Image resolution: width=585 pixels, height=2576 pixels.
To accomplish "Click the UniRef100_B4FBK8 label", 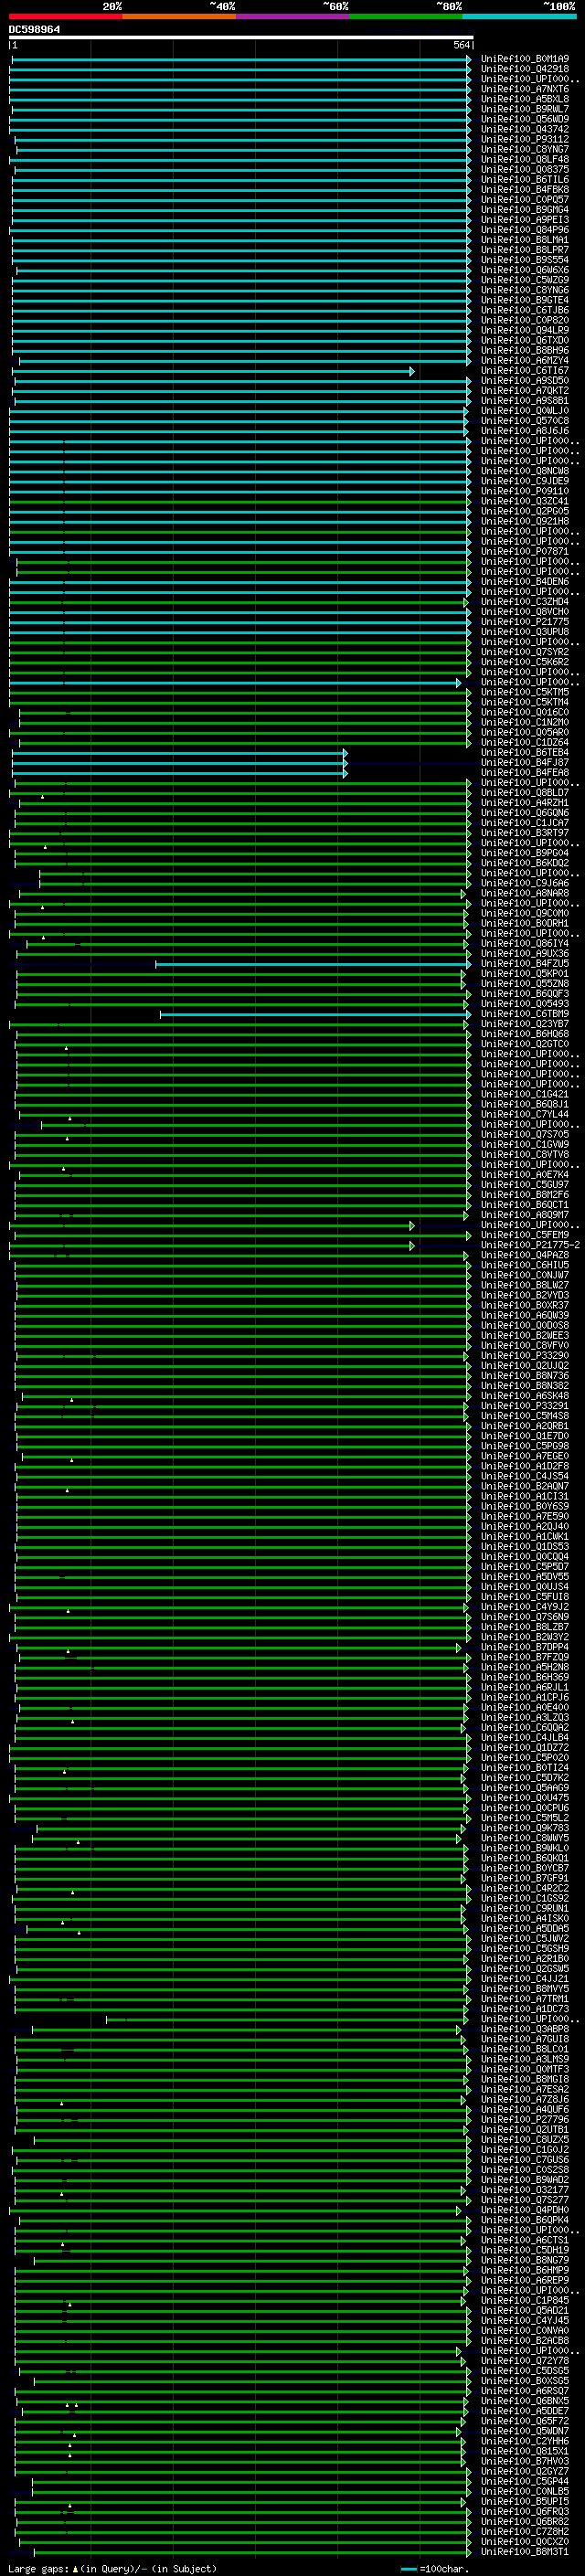I will [x=524, y=190].
